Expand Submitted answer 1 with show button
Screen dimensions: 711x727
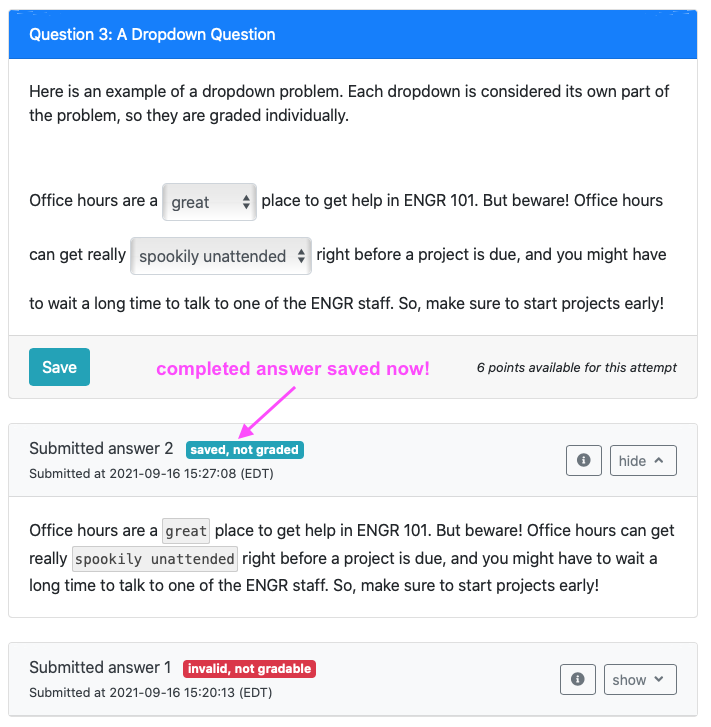tap(640, 679)
